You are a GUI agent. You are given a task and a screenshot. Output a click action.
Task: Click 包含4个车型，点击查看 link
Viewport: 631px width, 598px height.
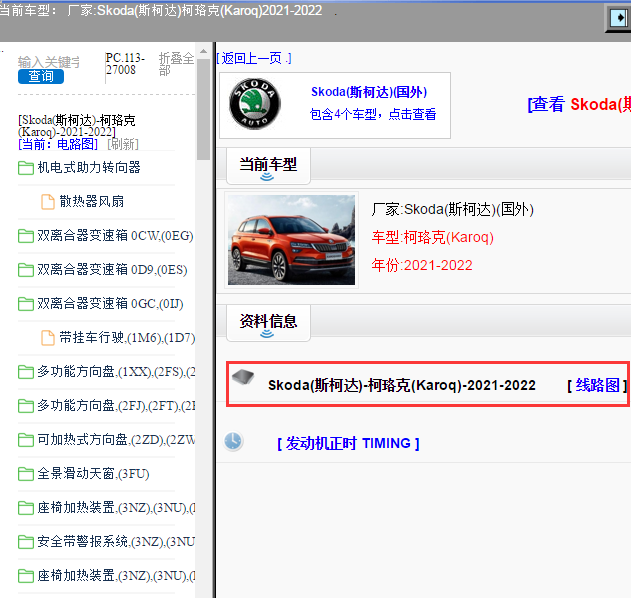pyautogui.click(x=373, y=114)
